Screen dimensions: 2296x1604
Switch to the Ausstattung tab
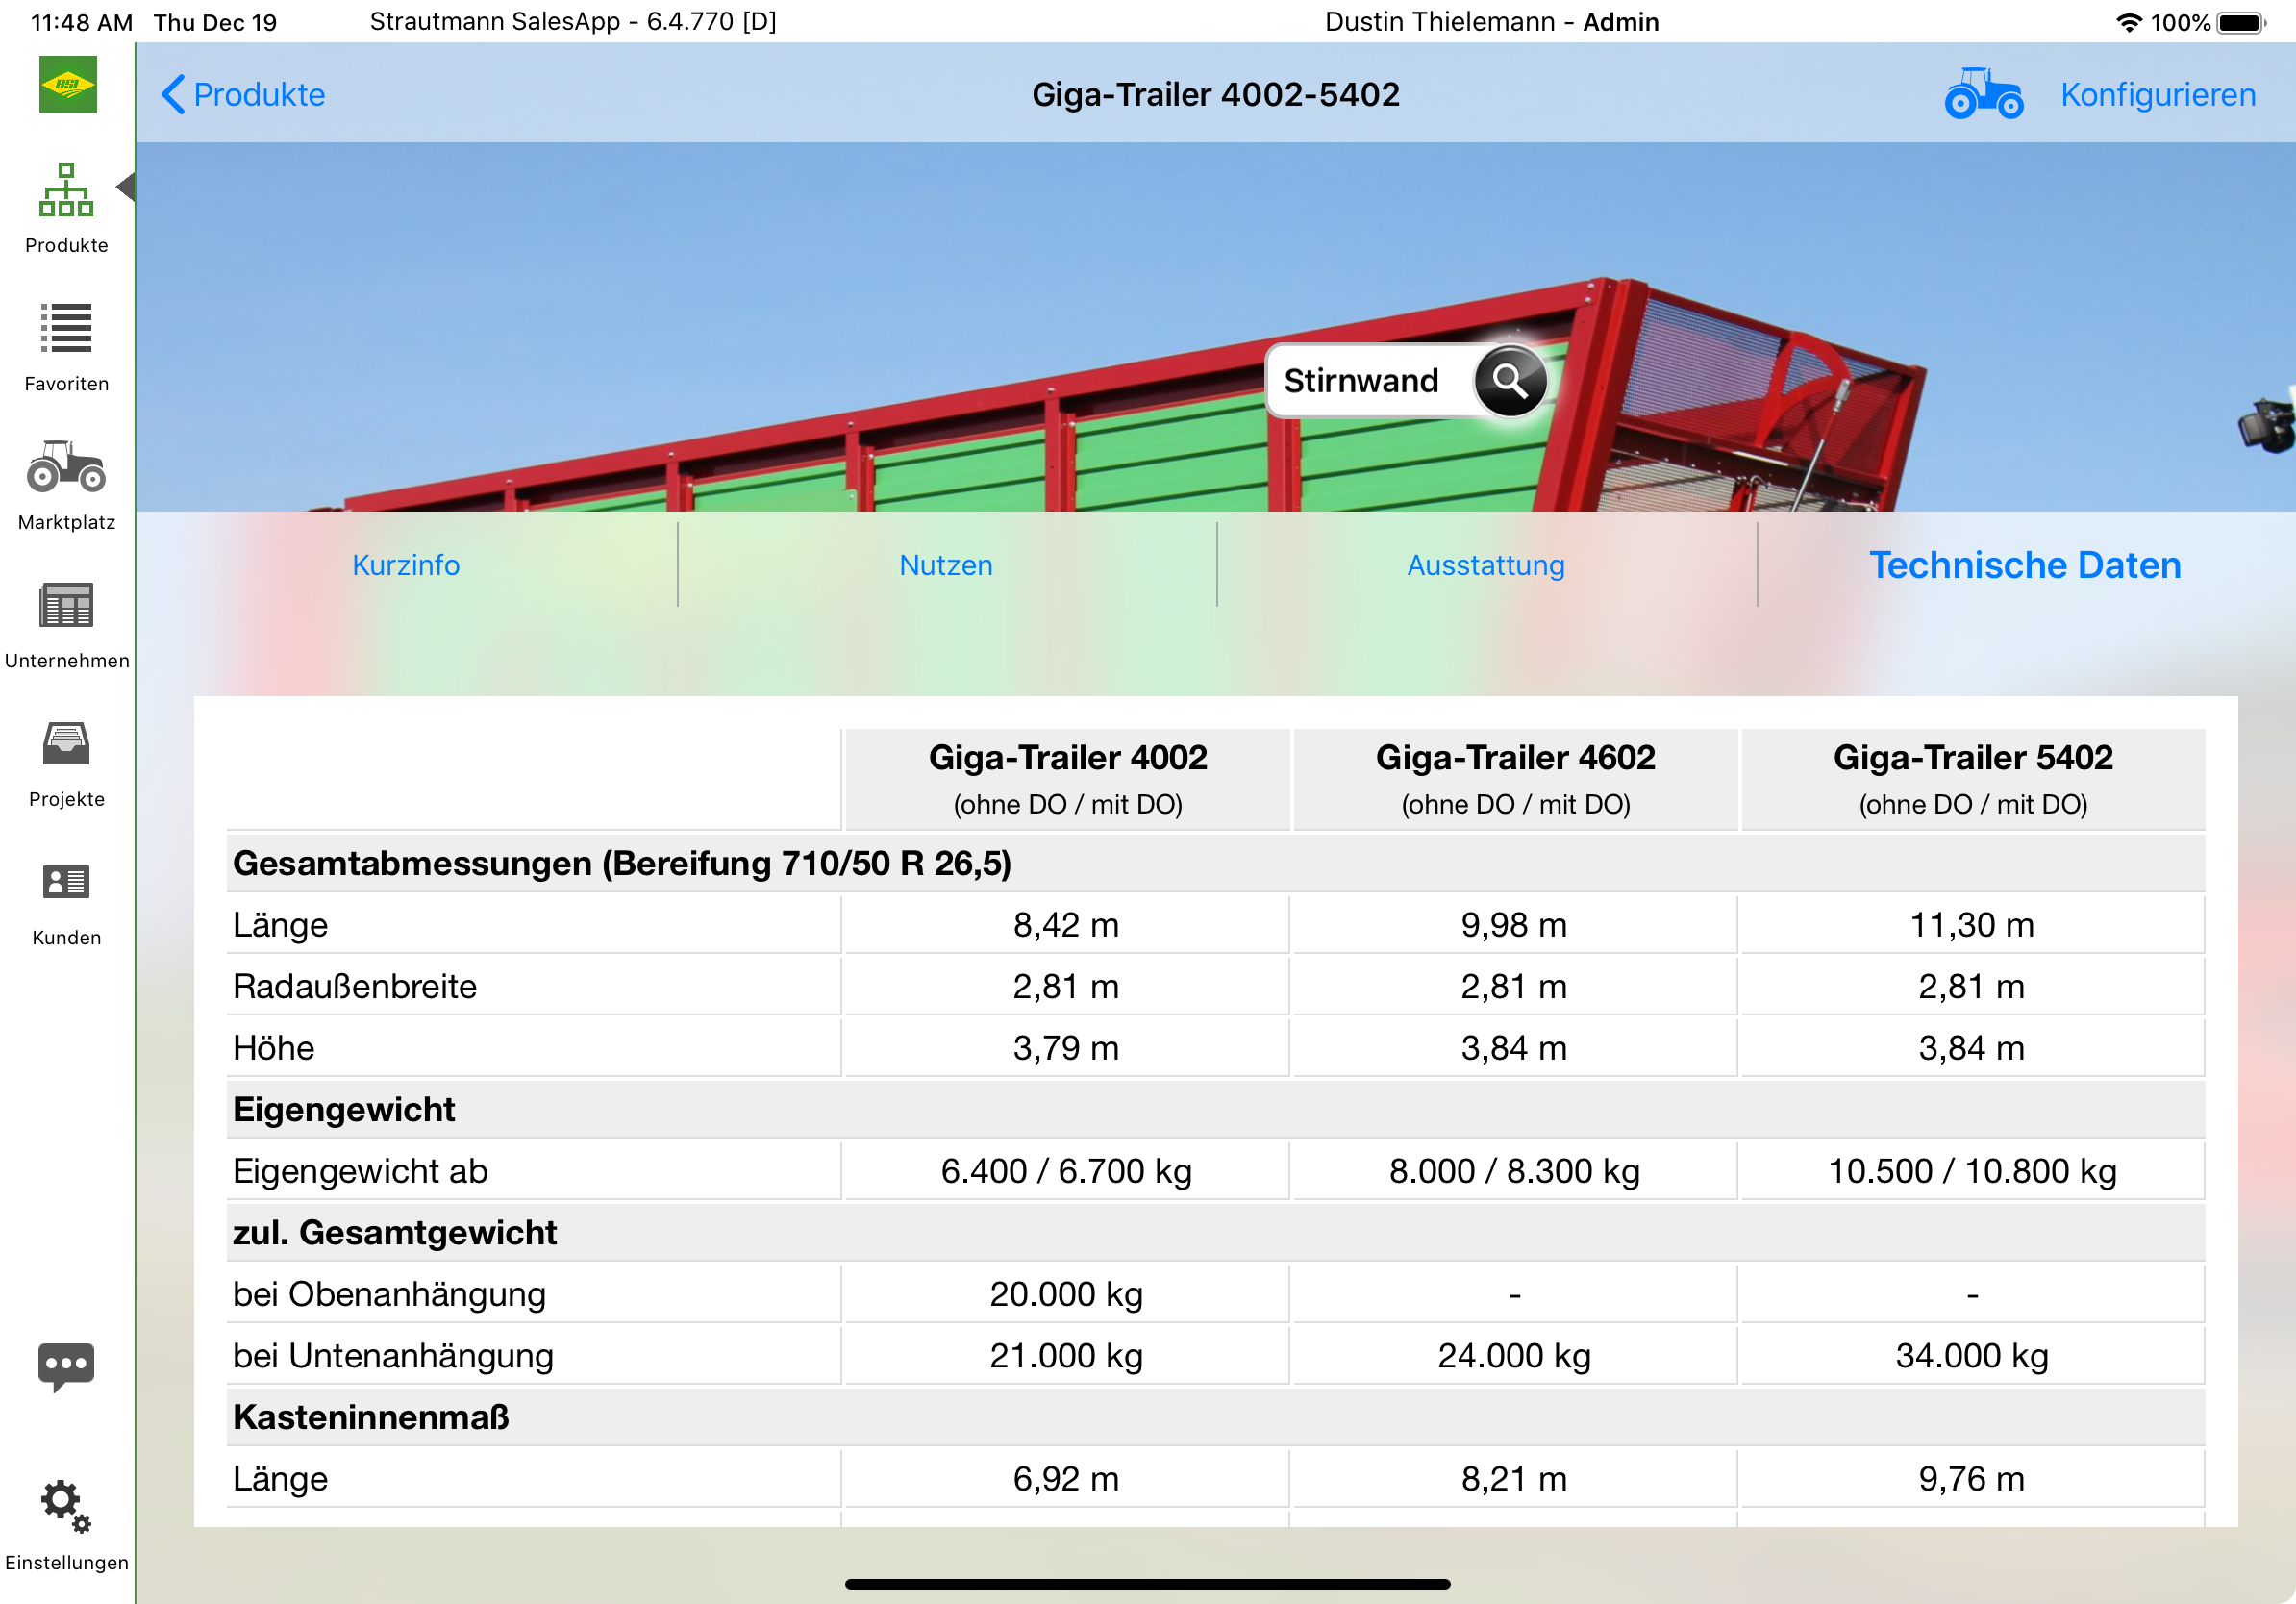[1486, 565]
